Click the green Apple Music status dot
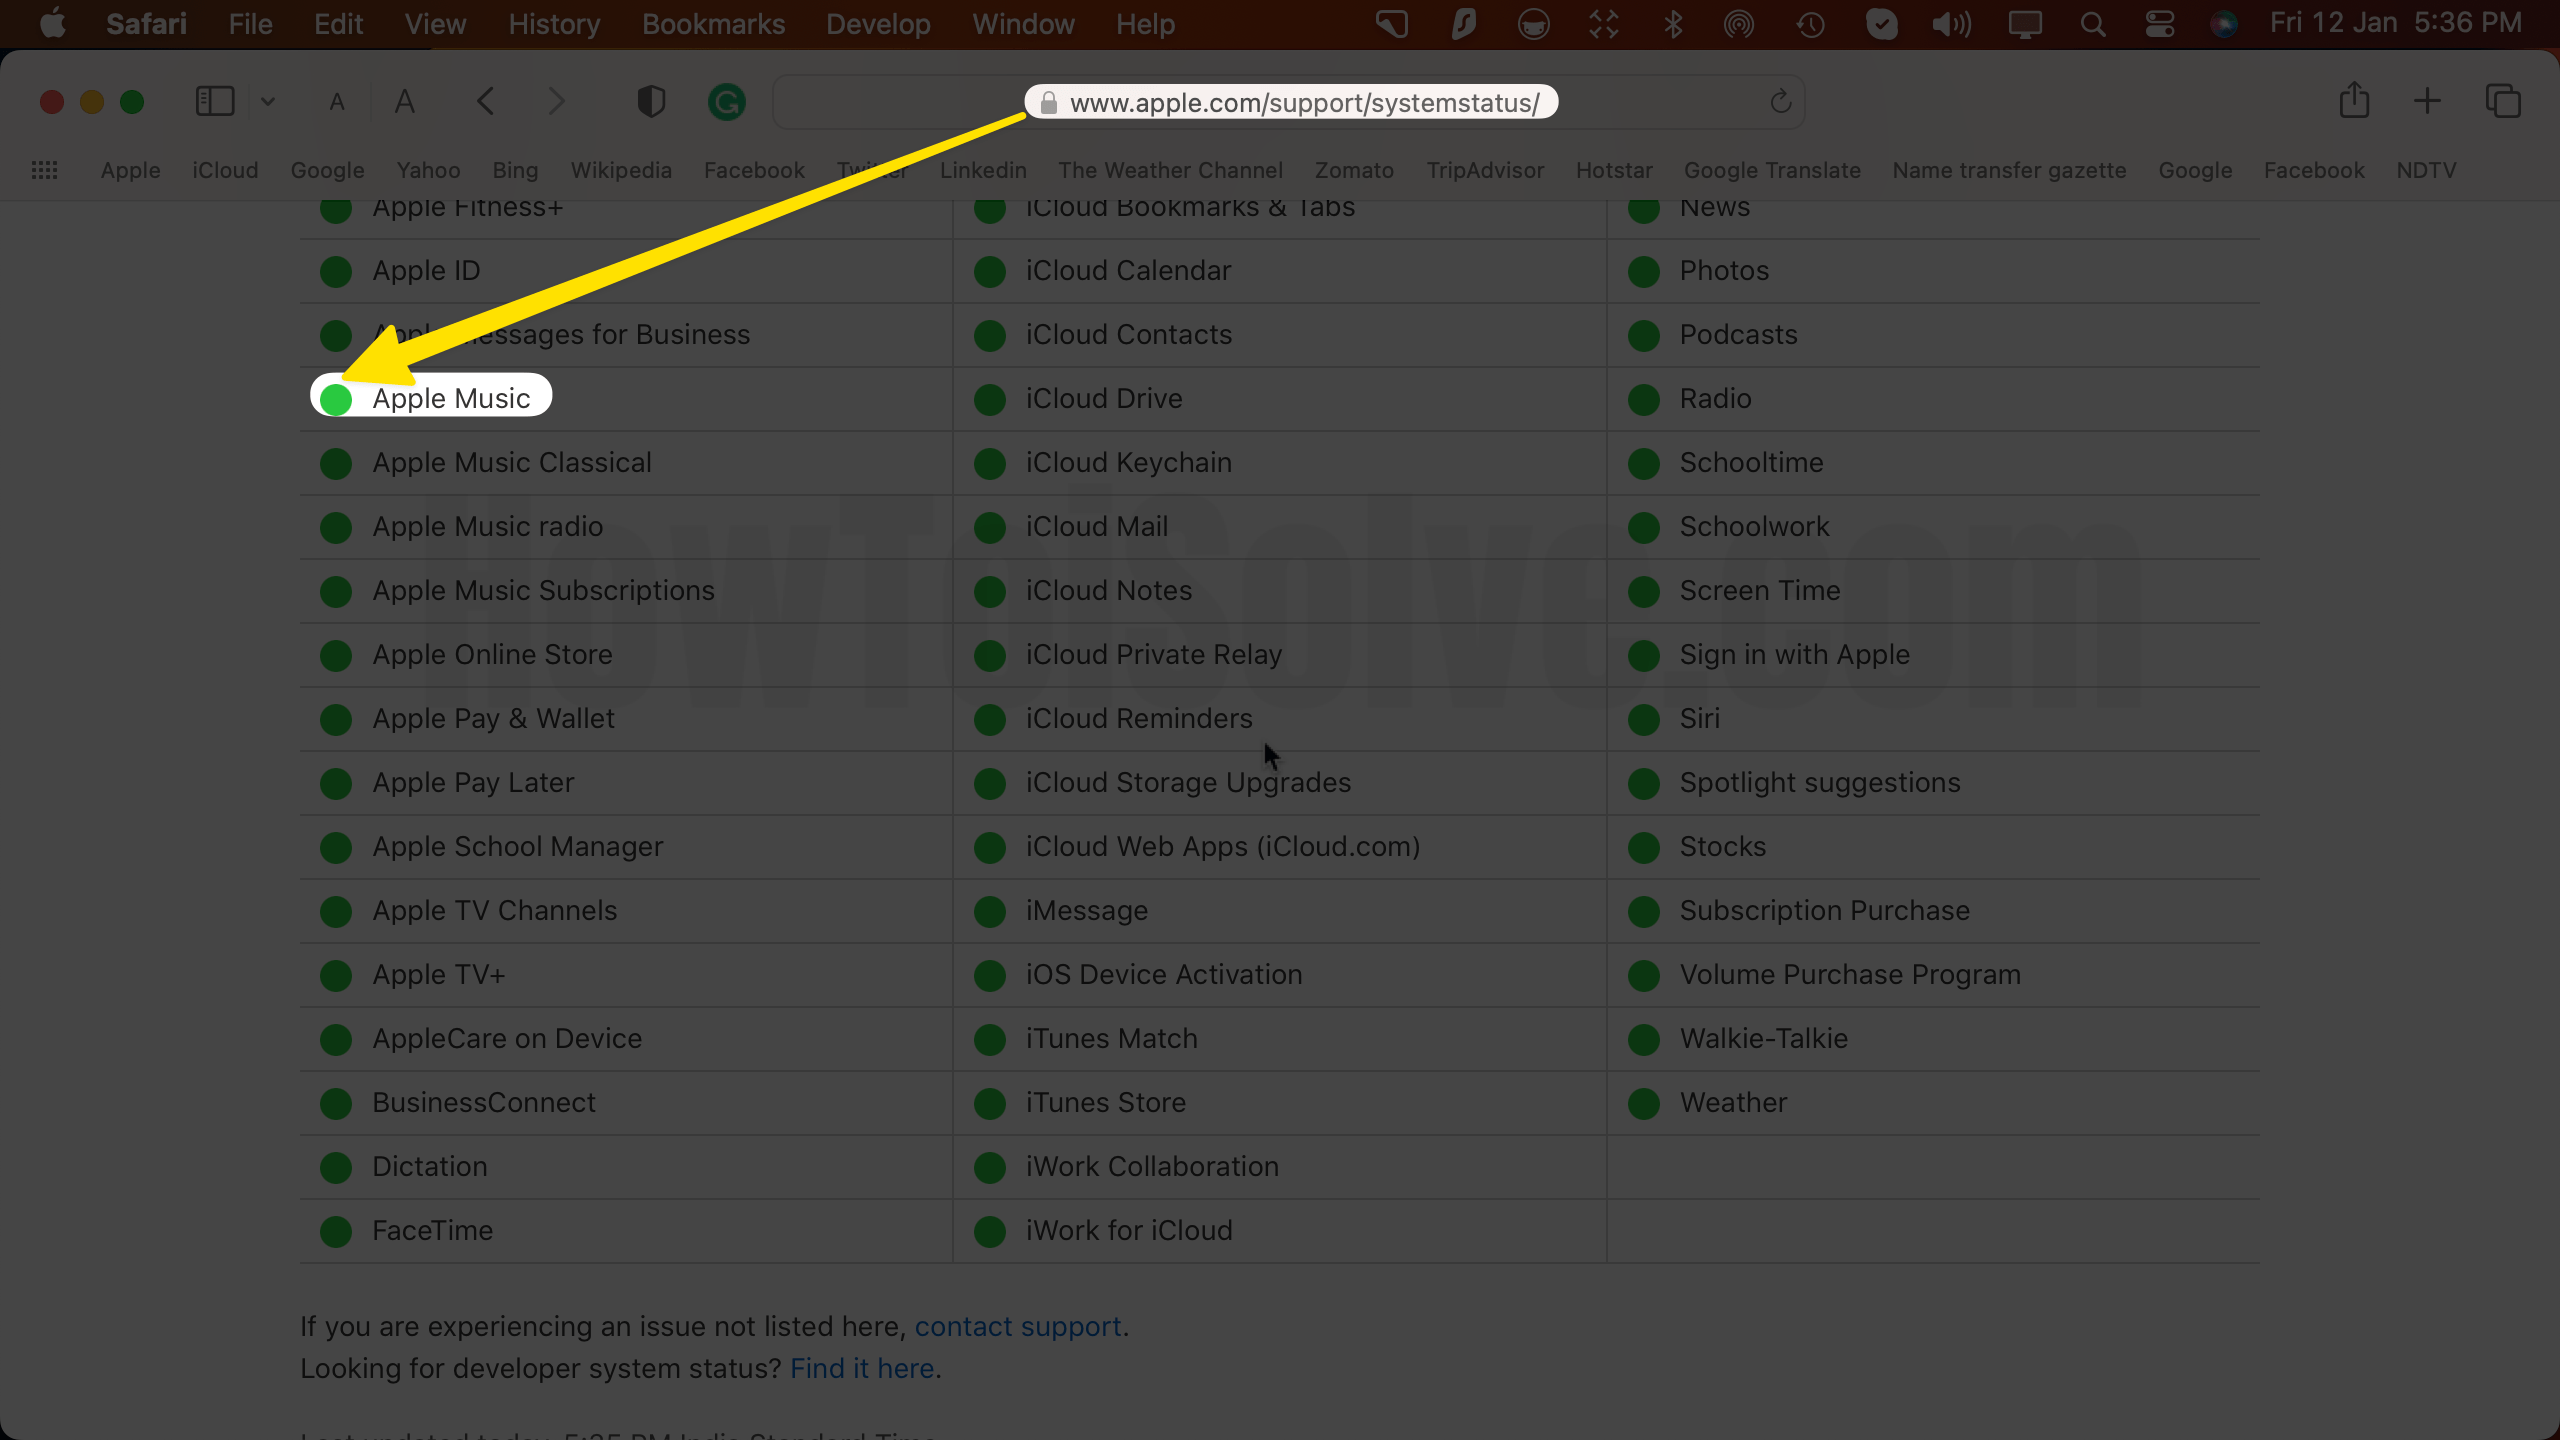Viewport: 2560px width, 1440px height. (336, 399)
